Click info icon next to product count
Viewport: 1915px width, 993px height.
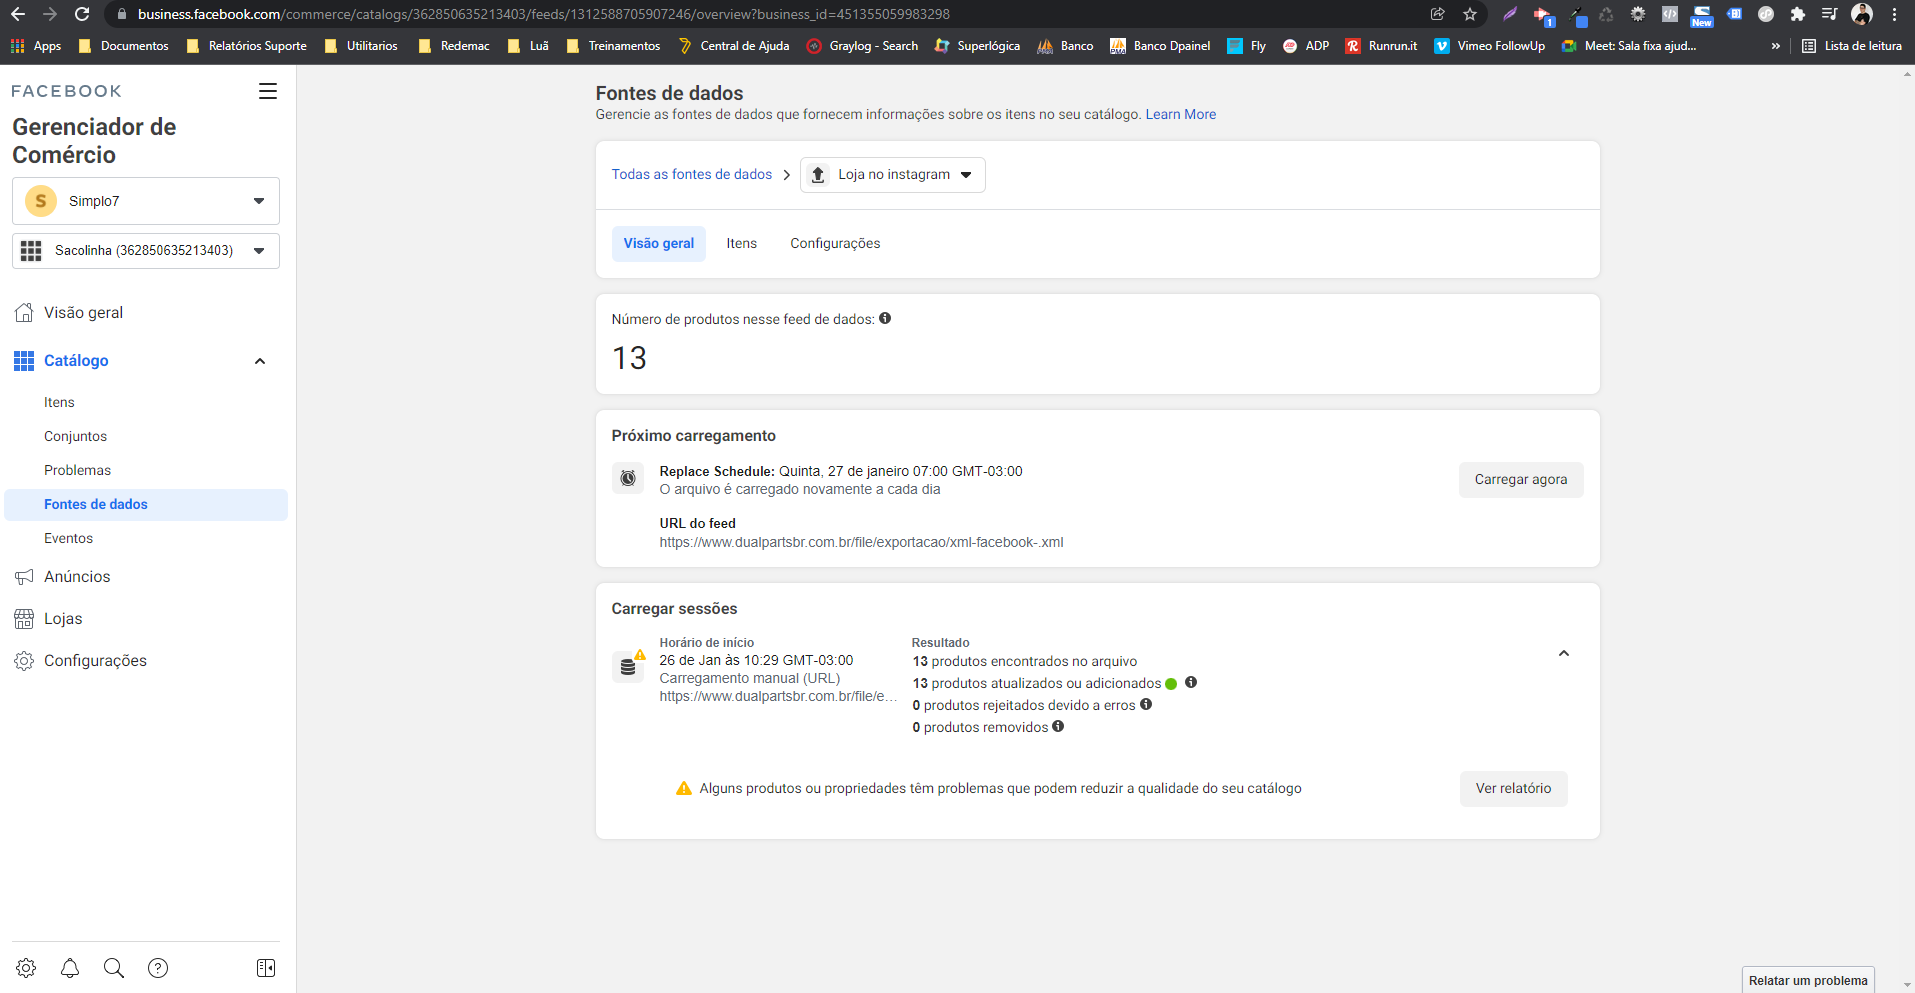coord(885,319)
